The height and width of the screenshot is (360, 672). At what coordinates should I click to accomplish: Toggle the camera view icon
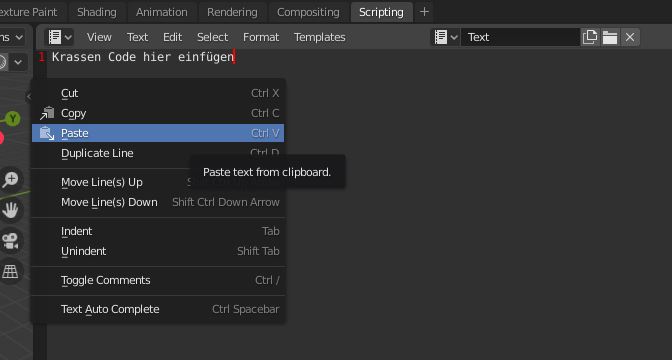(10, 241)
